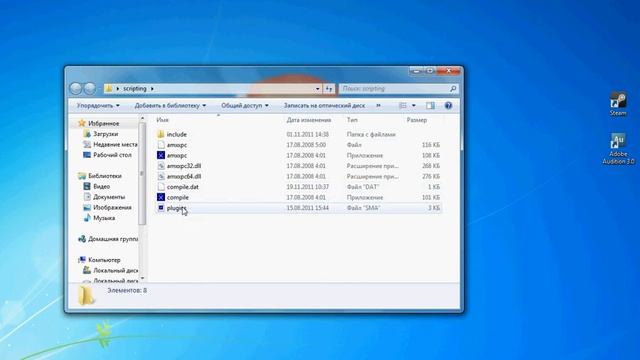The width and height of the screenshot is (640, 360).
Task: Click the amxxpc plain file icon
Action: pyautogui.click(x=161, y=145)
